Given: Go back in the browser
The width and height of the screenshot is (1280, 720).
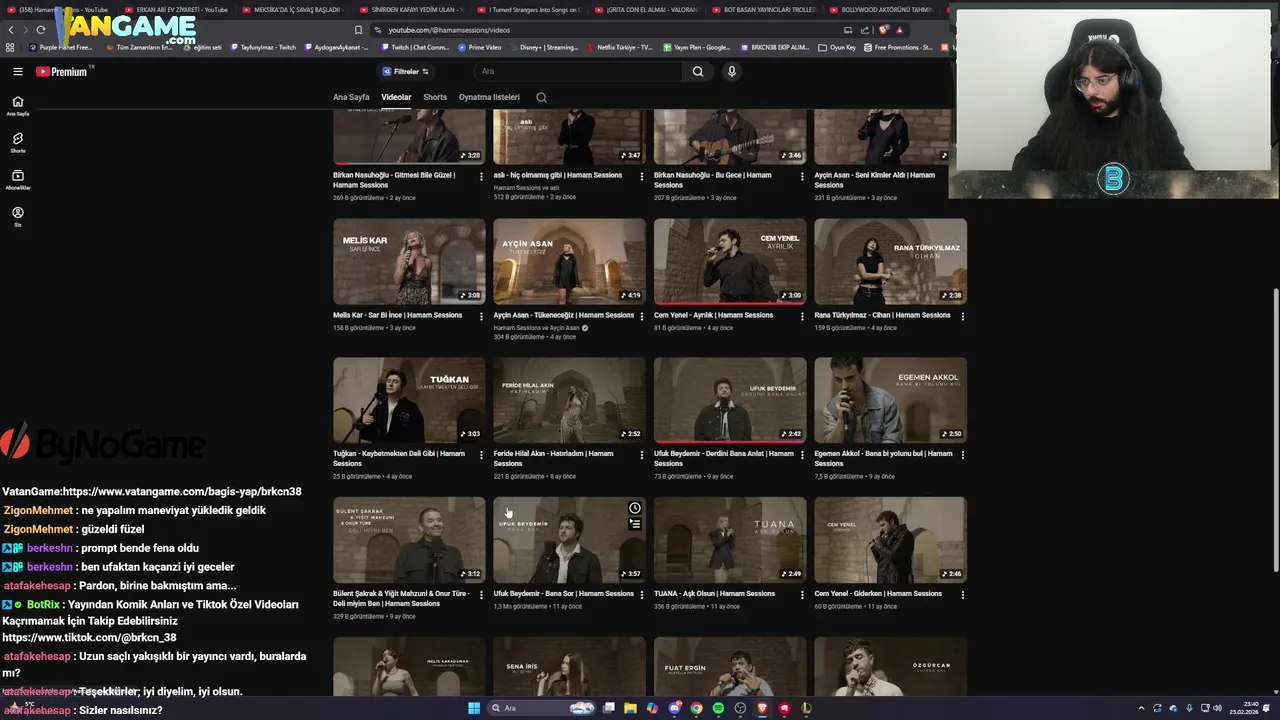Looking at the screenshot, I should click(x=12, y=30).
